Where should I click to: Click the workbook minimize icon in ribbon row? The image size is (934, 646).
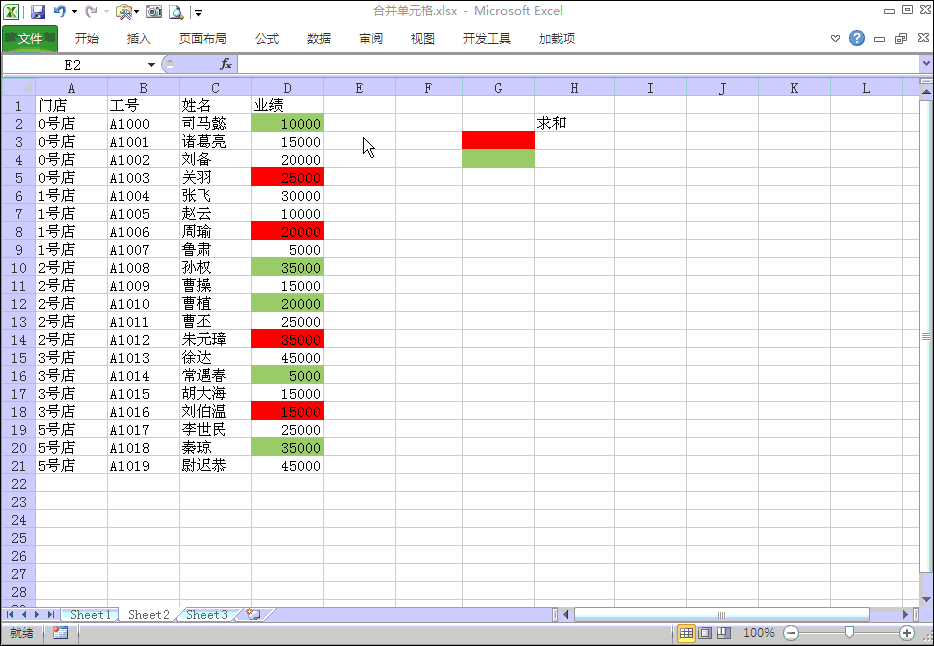coord(879,39)
